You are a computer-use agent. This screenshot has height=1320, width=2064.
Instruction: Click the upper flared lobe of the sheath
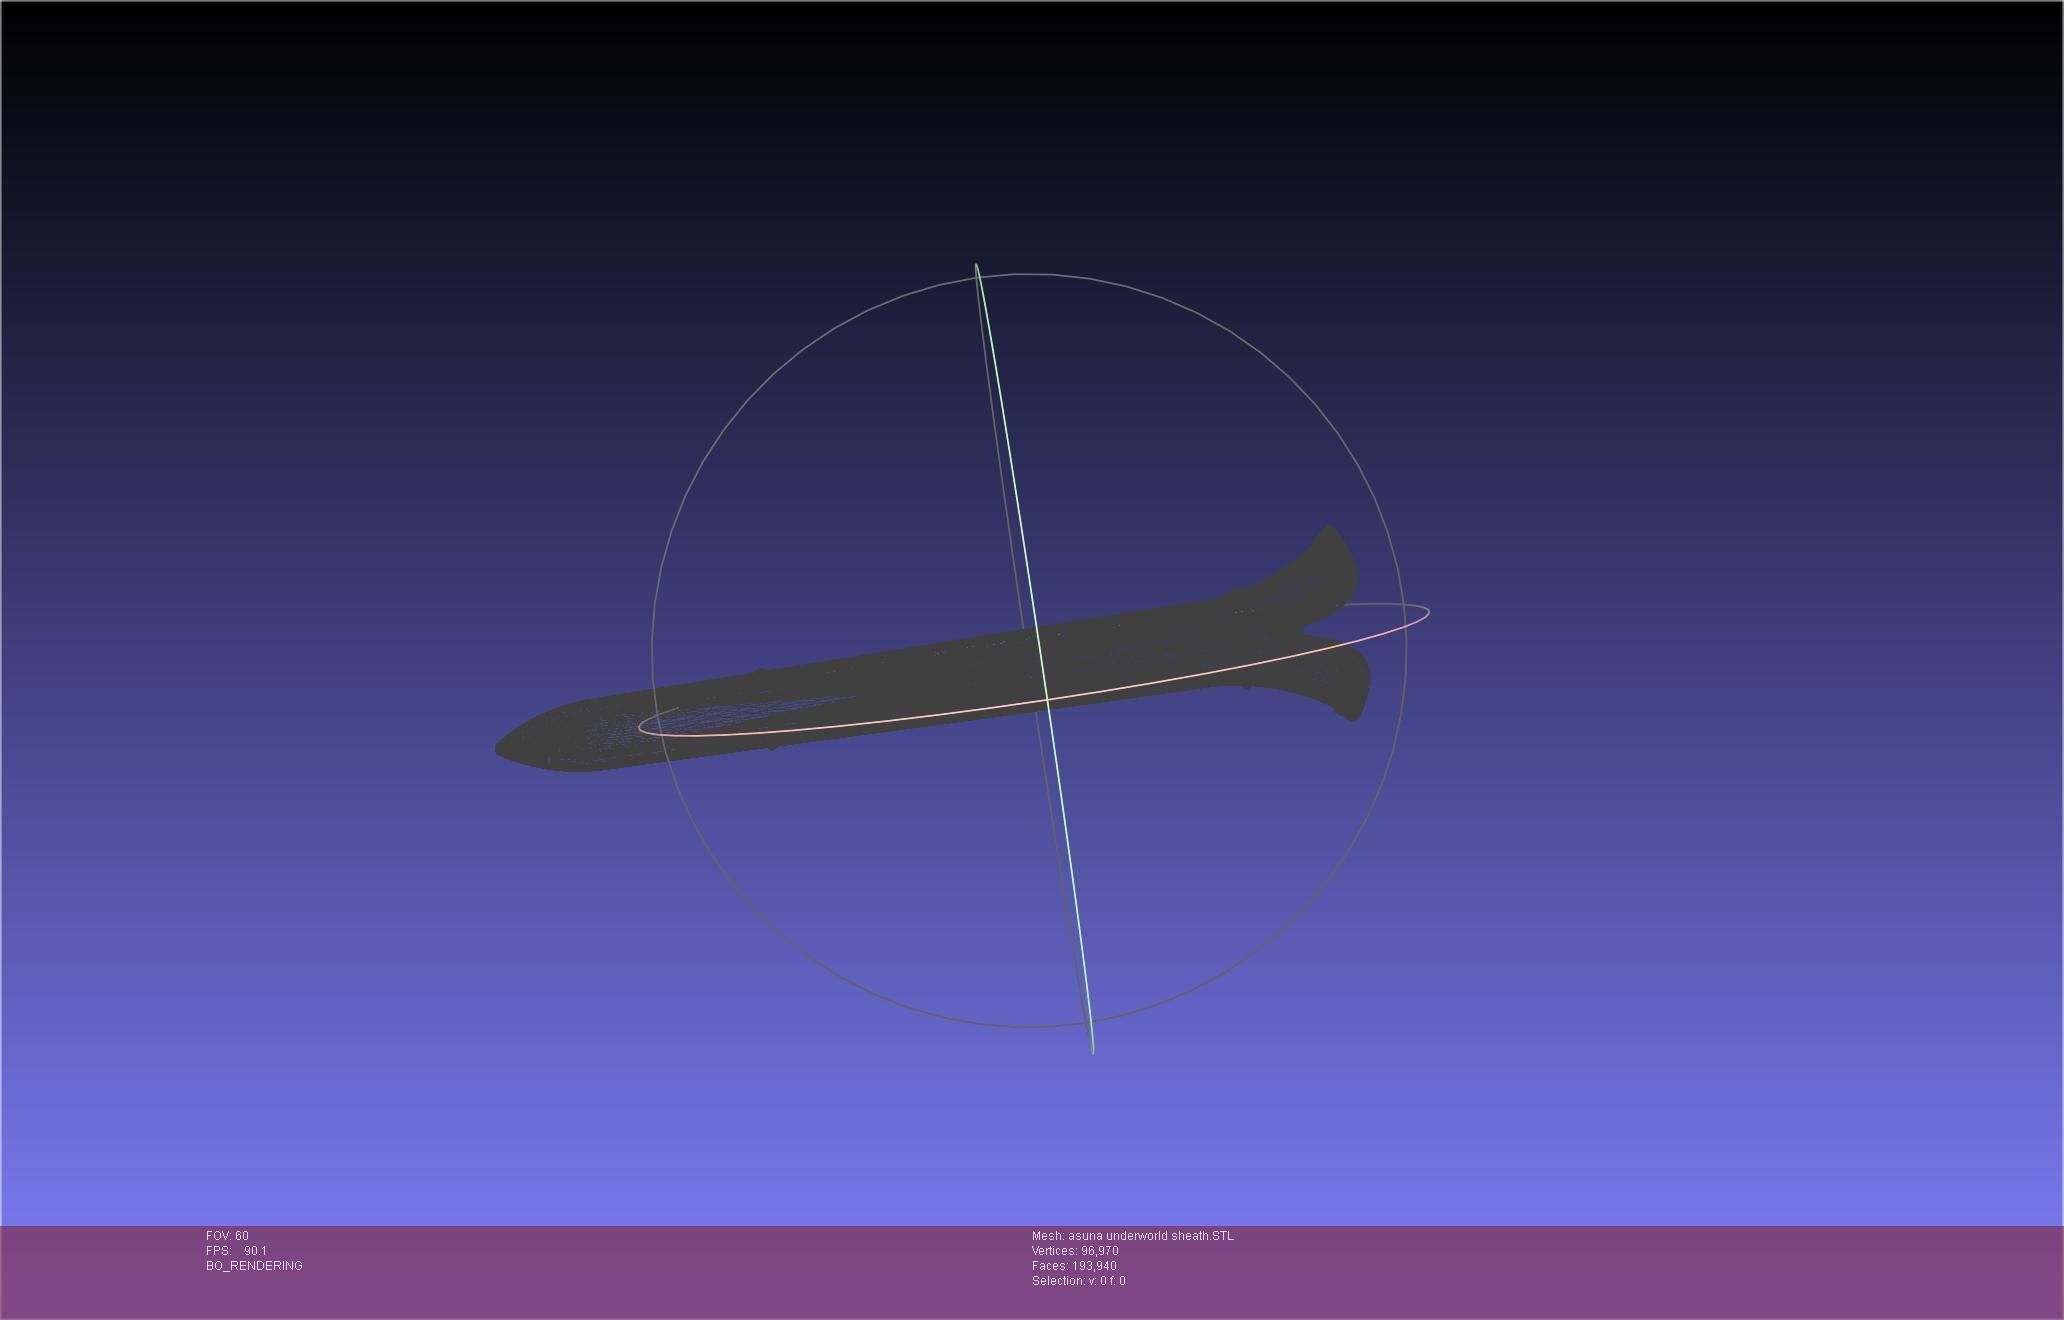pos(1330,562)
